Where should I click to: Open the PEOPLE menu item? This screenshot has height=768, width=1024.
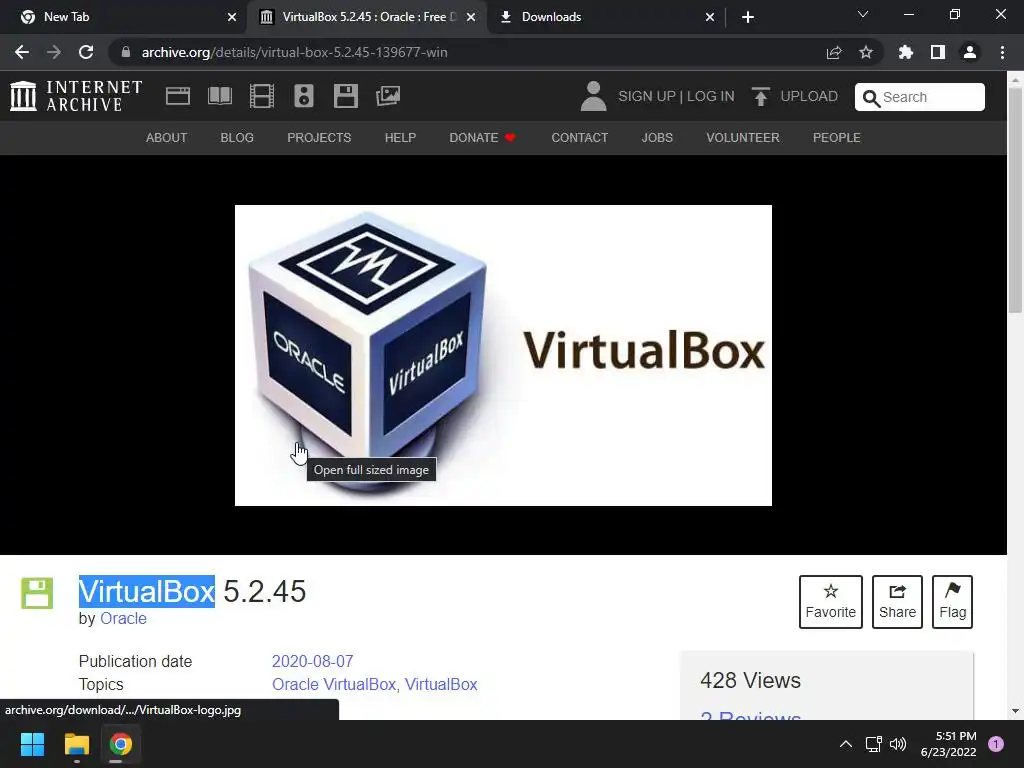(x=837, y=138)
